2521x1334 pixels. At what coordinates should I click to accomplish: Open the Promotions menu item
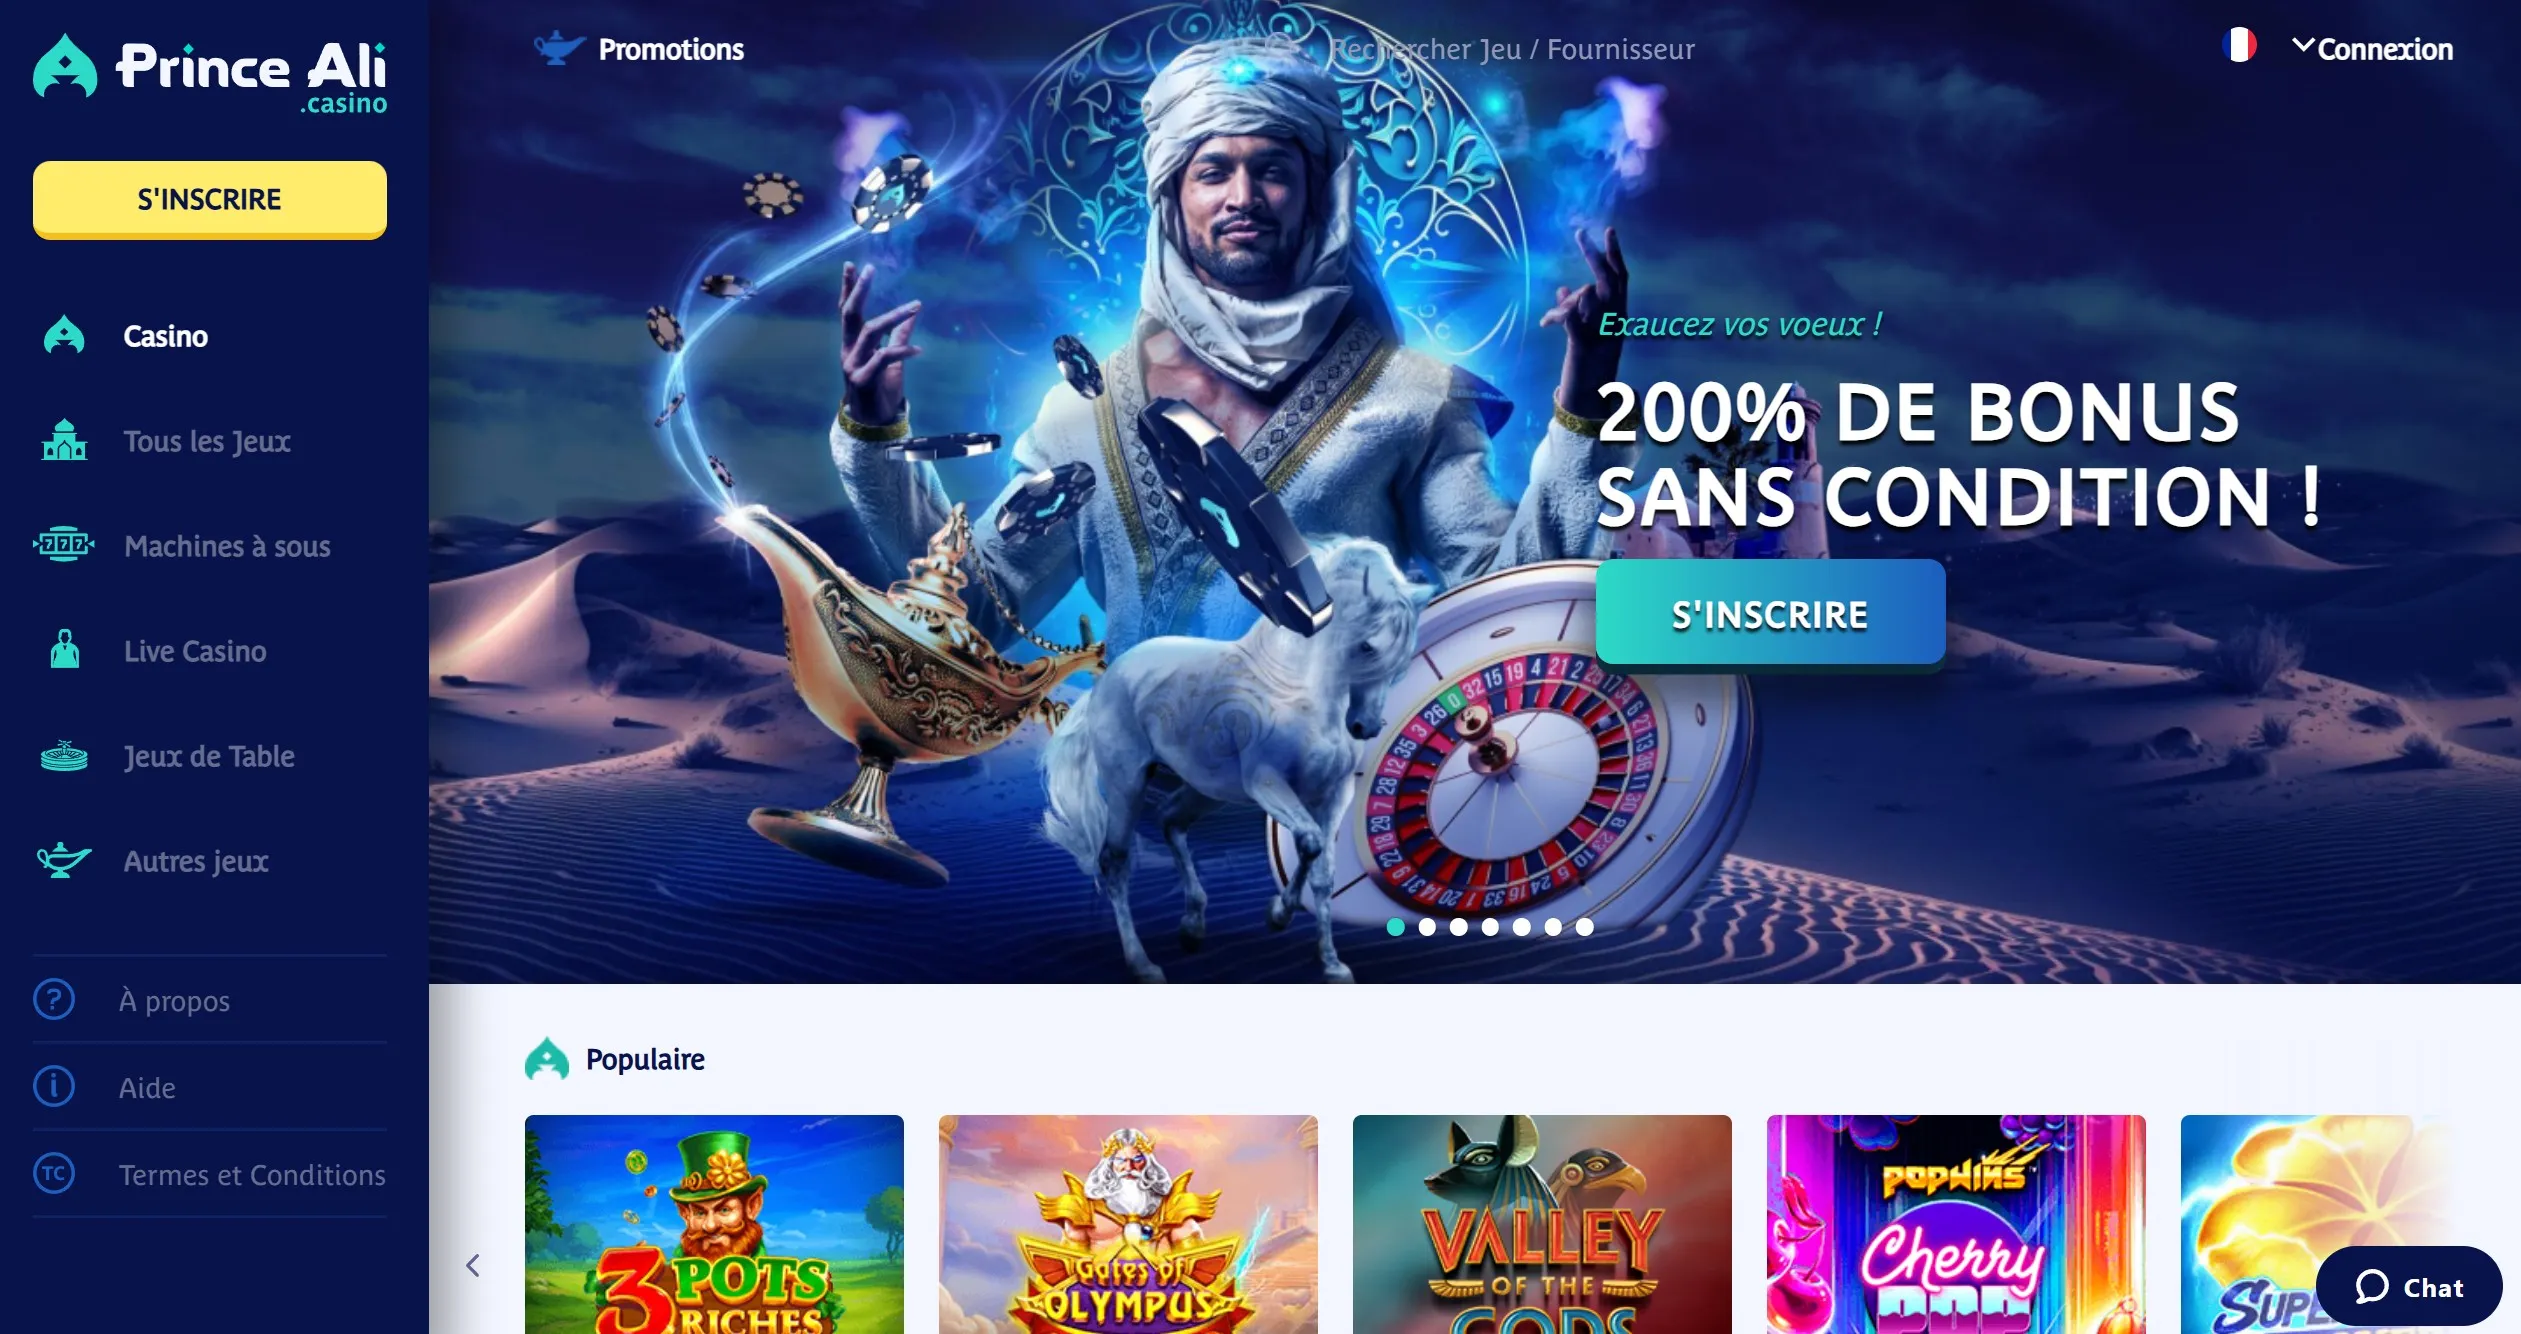671,49
